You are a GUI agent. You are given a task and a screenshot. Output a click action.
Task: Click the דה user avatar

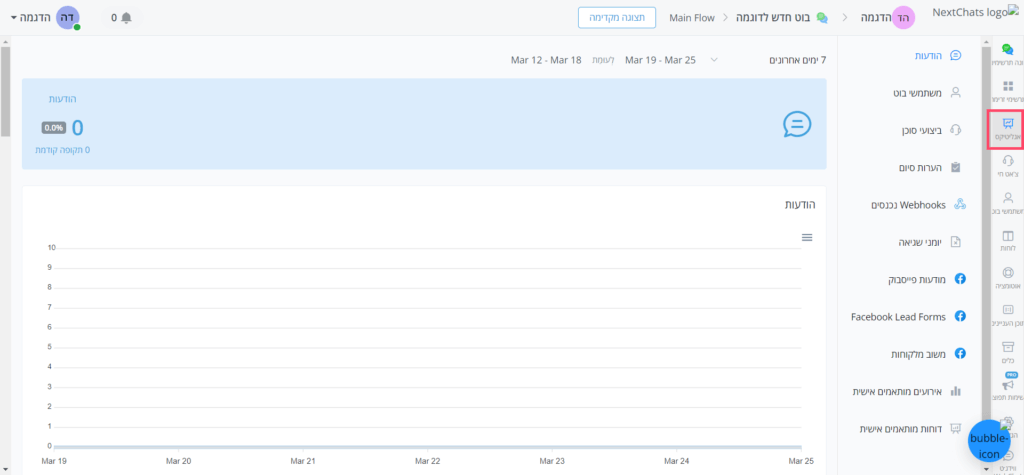(68, 18)
